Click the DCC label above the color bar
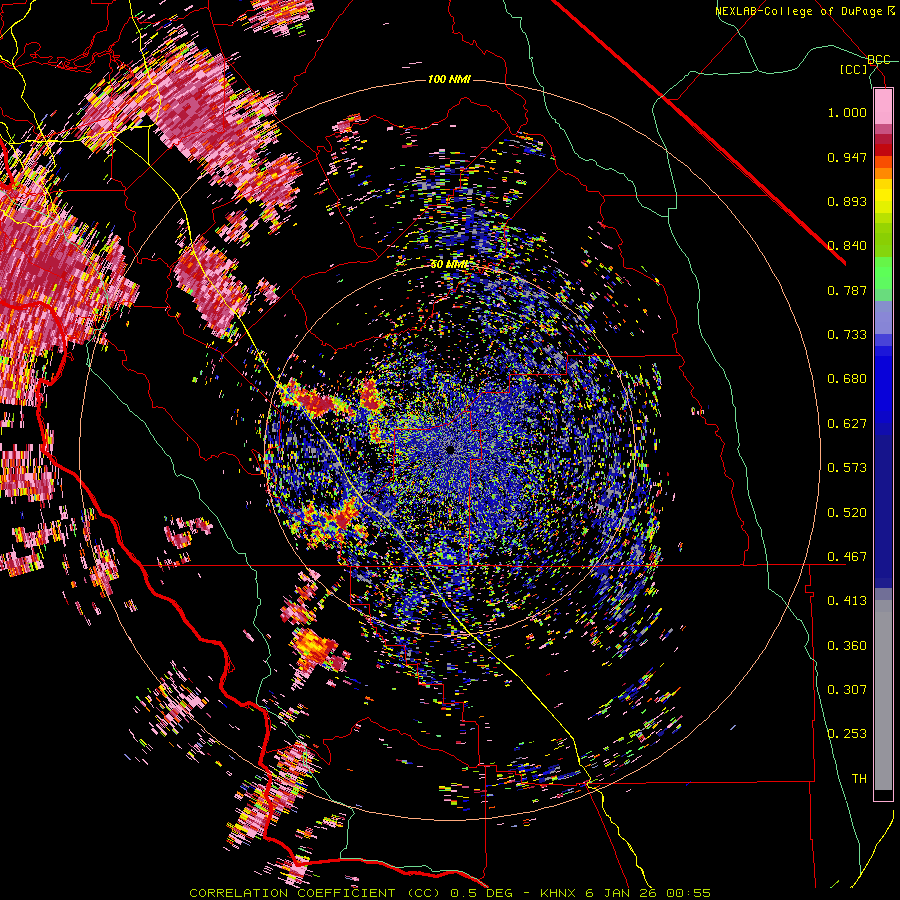Image resolution: width=900 pixels, height=900 pixels. click(x=879, y=60)
